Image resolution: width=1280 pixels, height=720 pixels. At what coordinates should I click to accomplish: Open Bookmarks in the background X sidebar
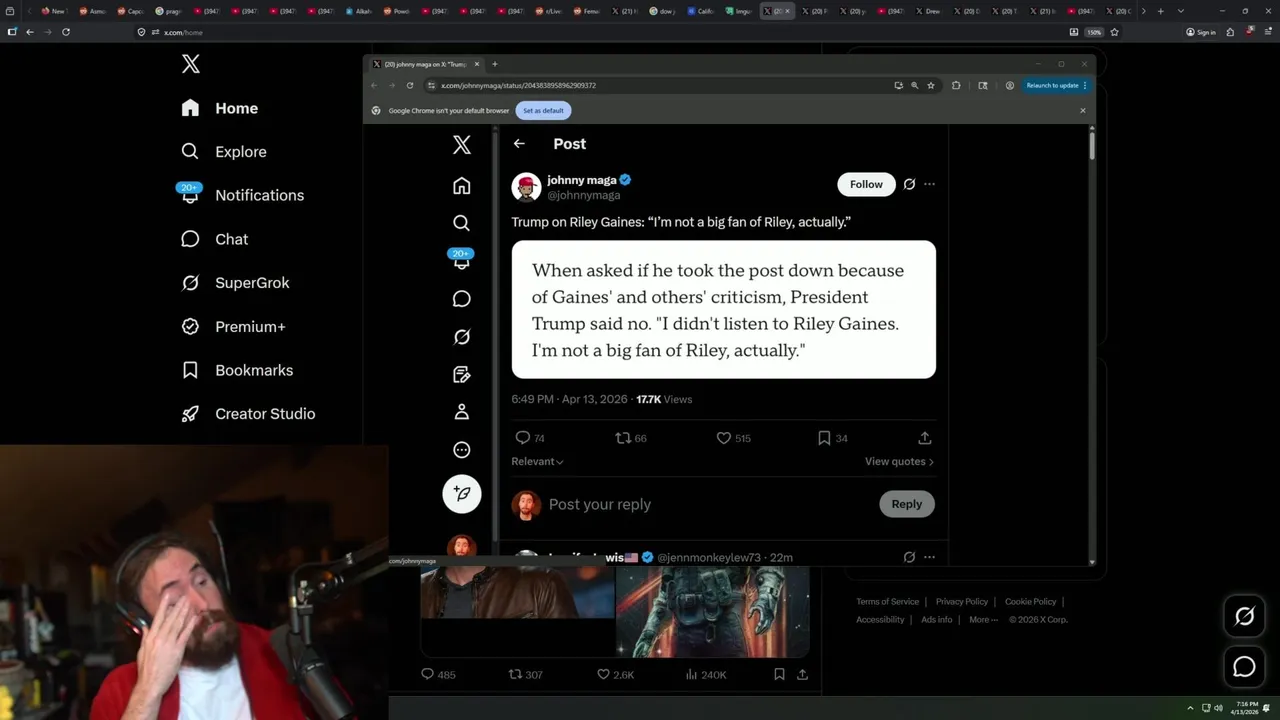[237, 370]
